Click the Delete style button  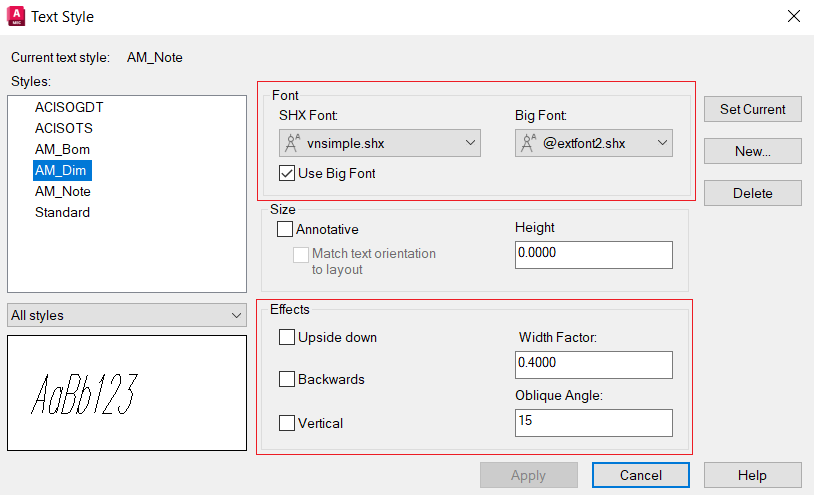pyautogui.click(x=752, y=193)
